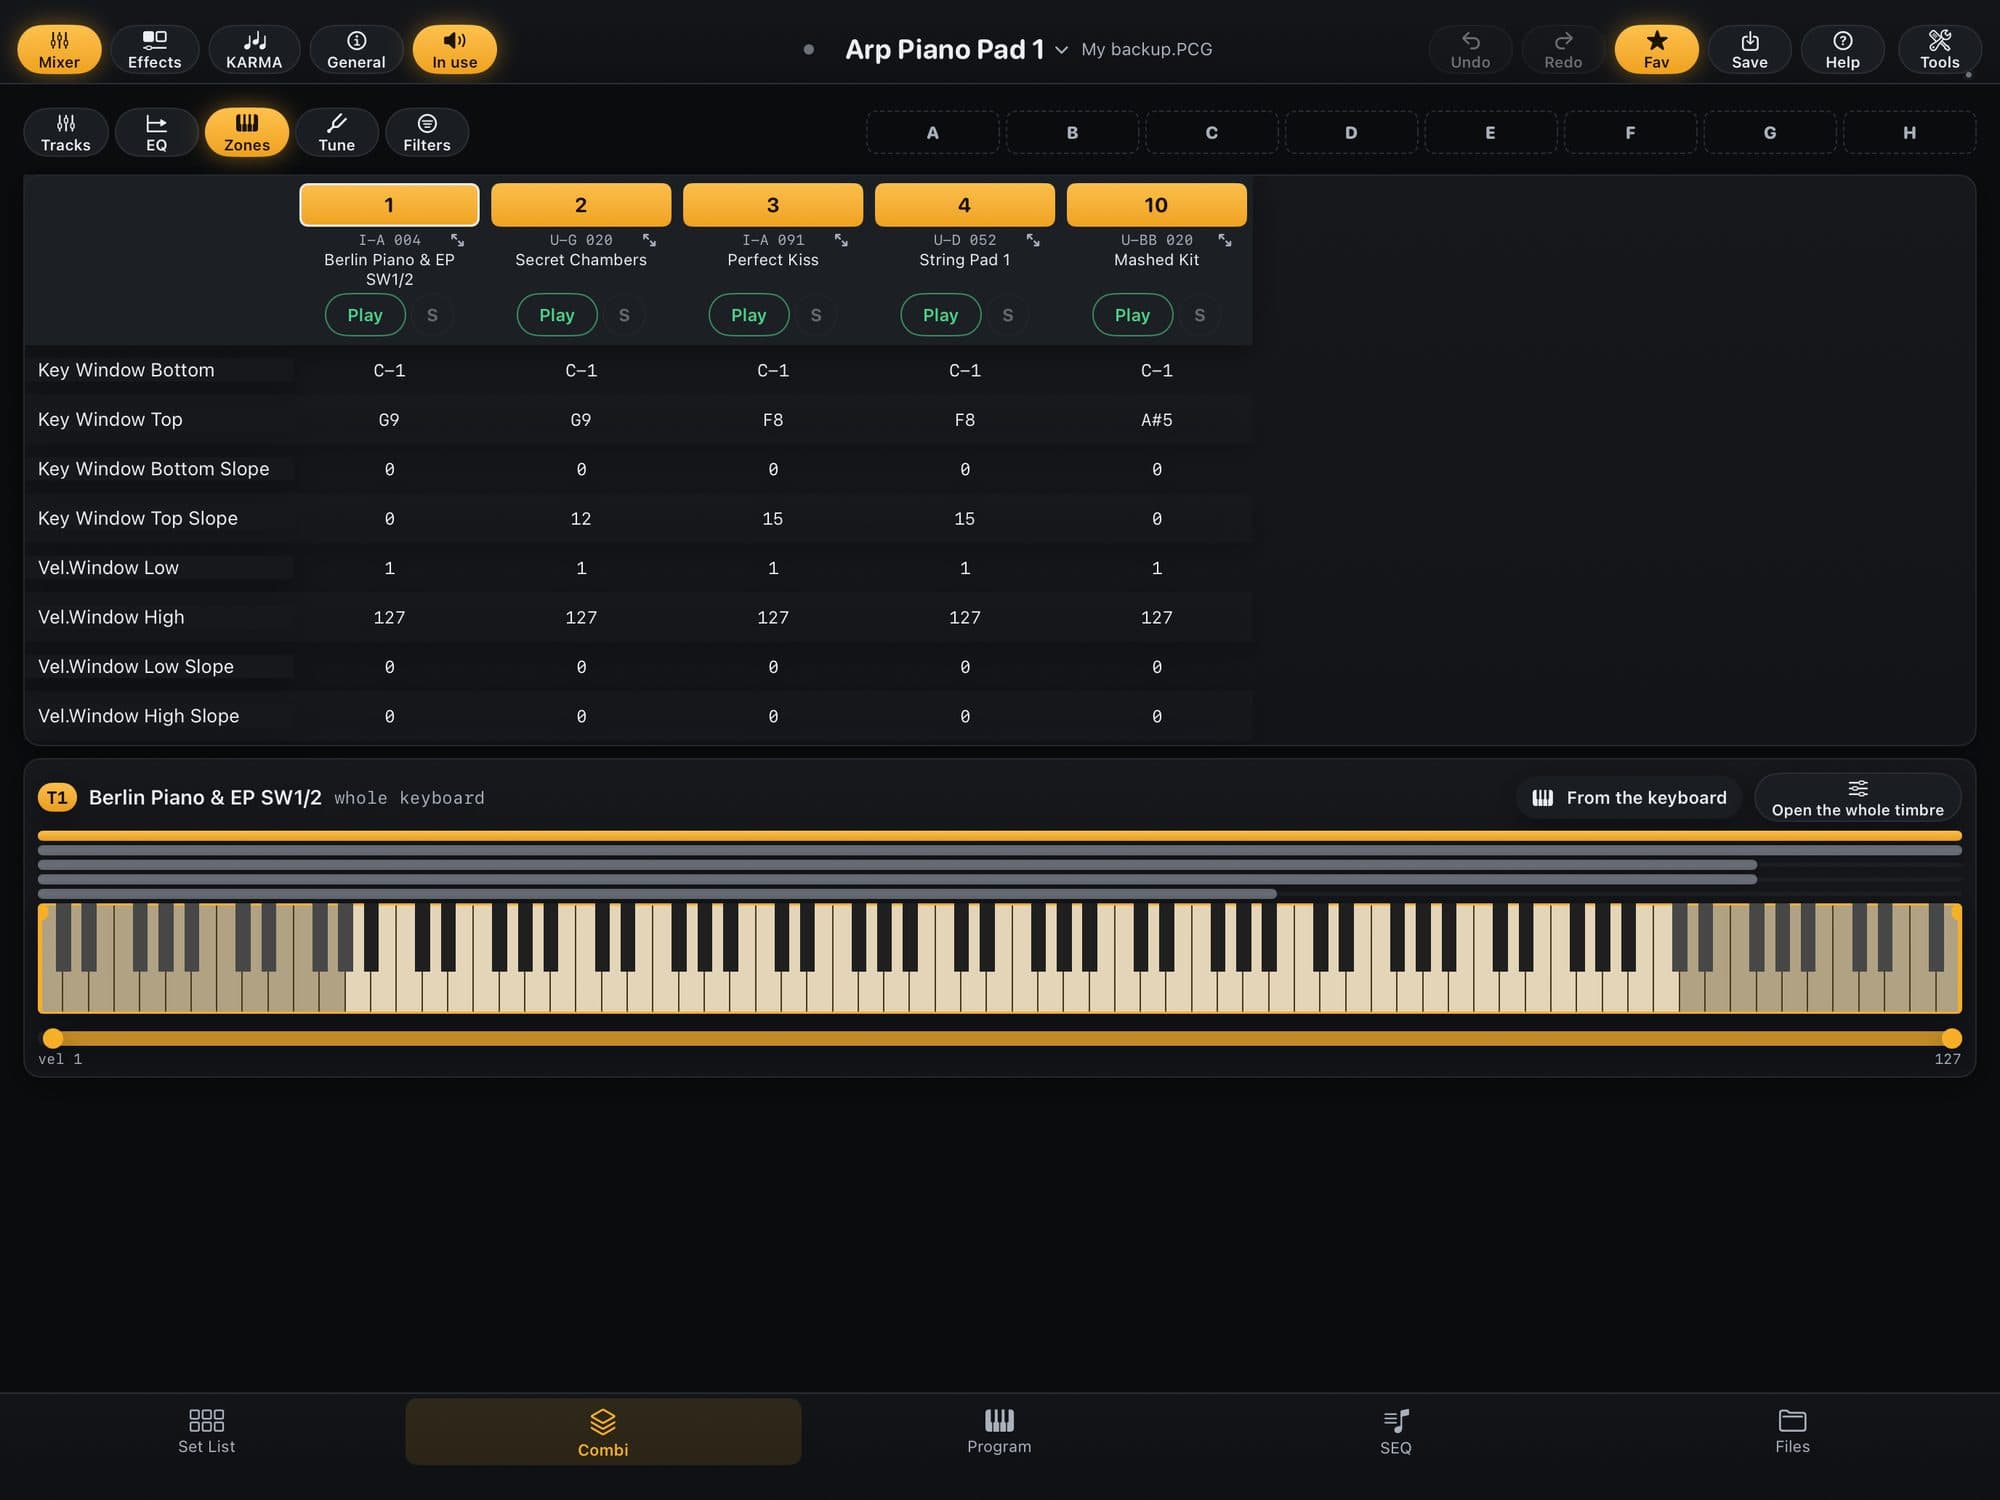
Task: Toggle the Fav star
Action: (x=1656, y=49)
